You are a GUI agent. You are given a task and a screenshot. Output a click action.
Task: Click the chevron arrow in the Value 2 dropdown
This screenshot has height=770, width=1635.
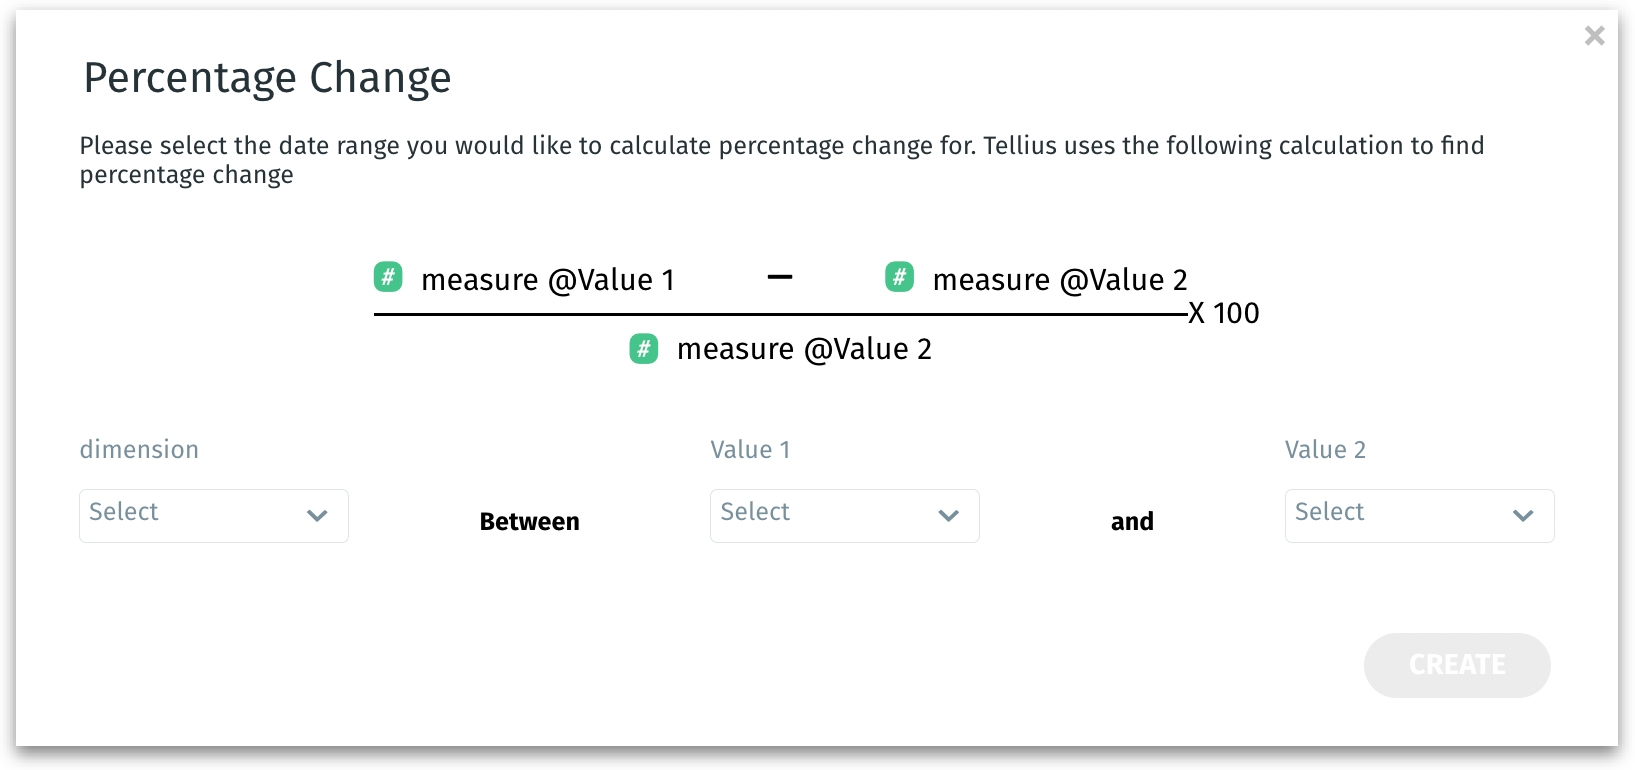click(1523, 516)
